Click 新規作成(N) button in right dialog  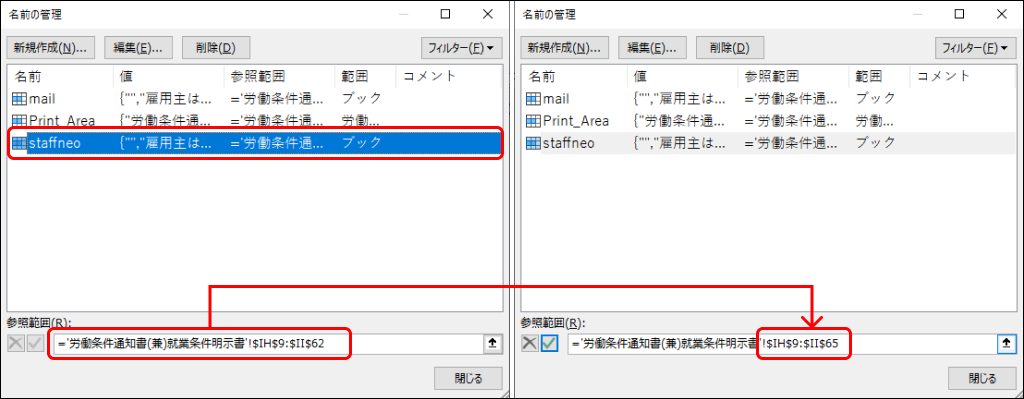[565, 48]
